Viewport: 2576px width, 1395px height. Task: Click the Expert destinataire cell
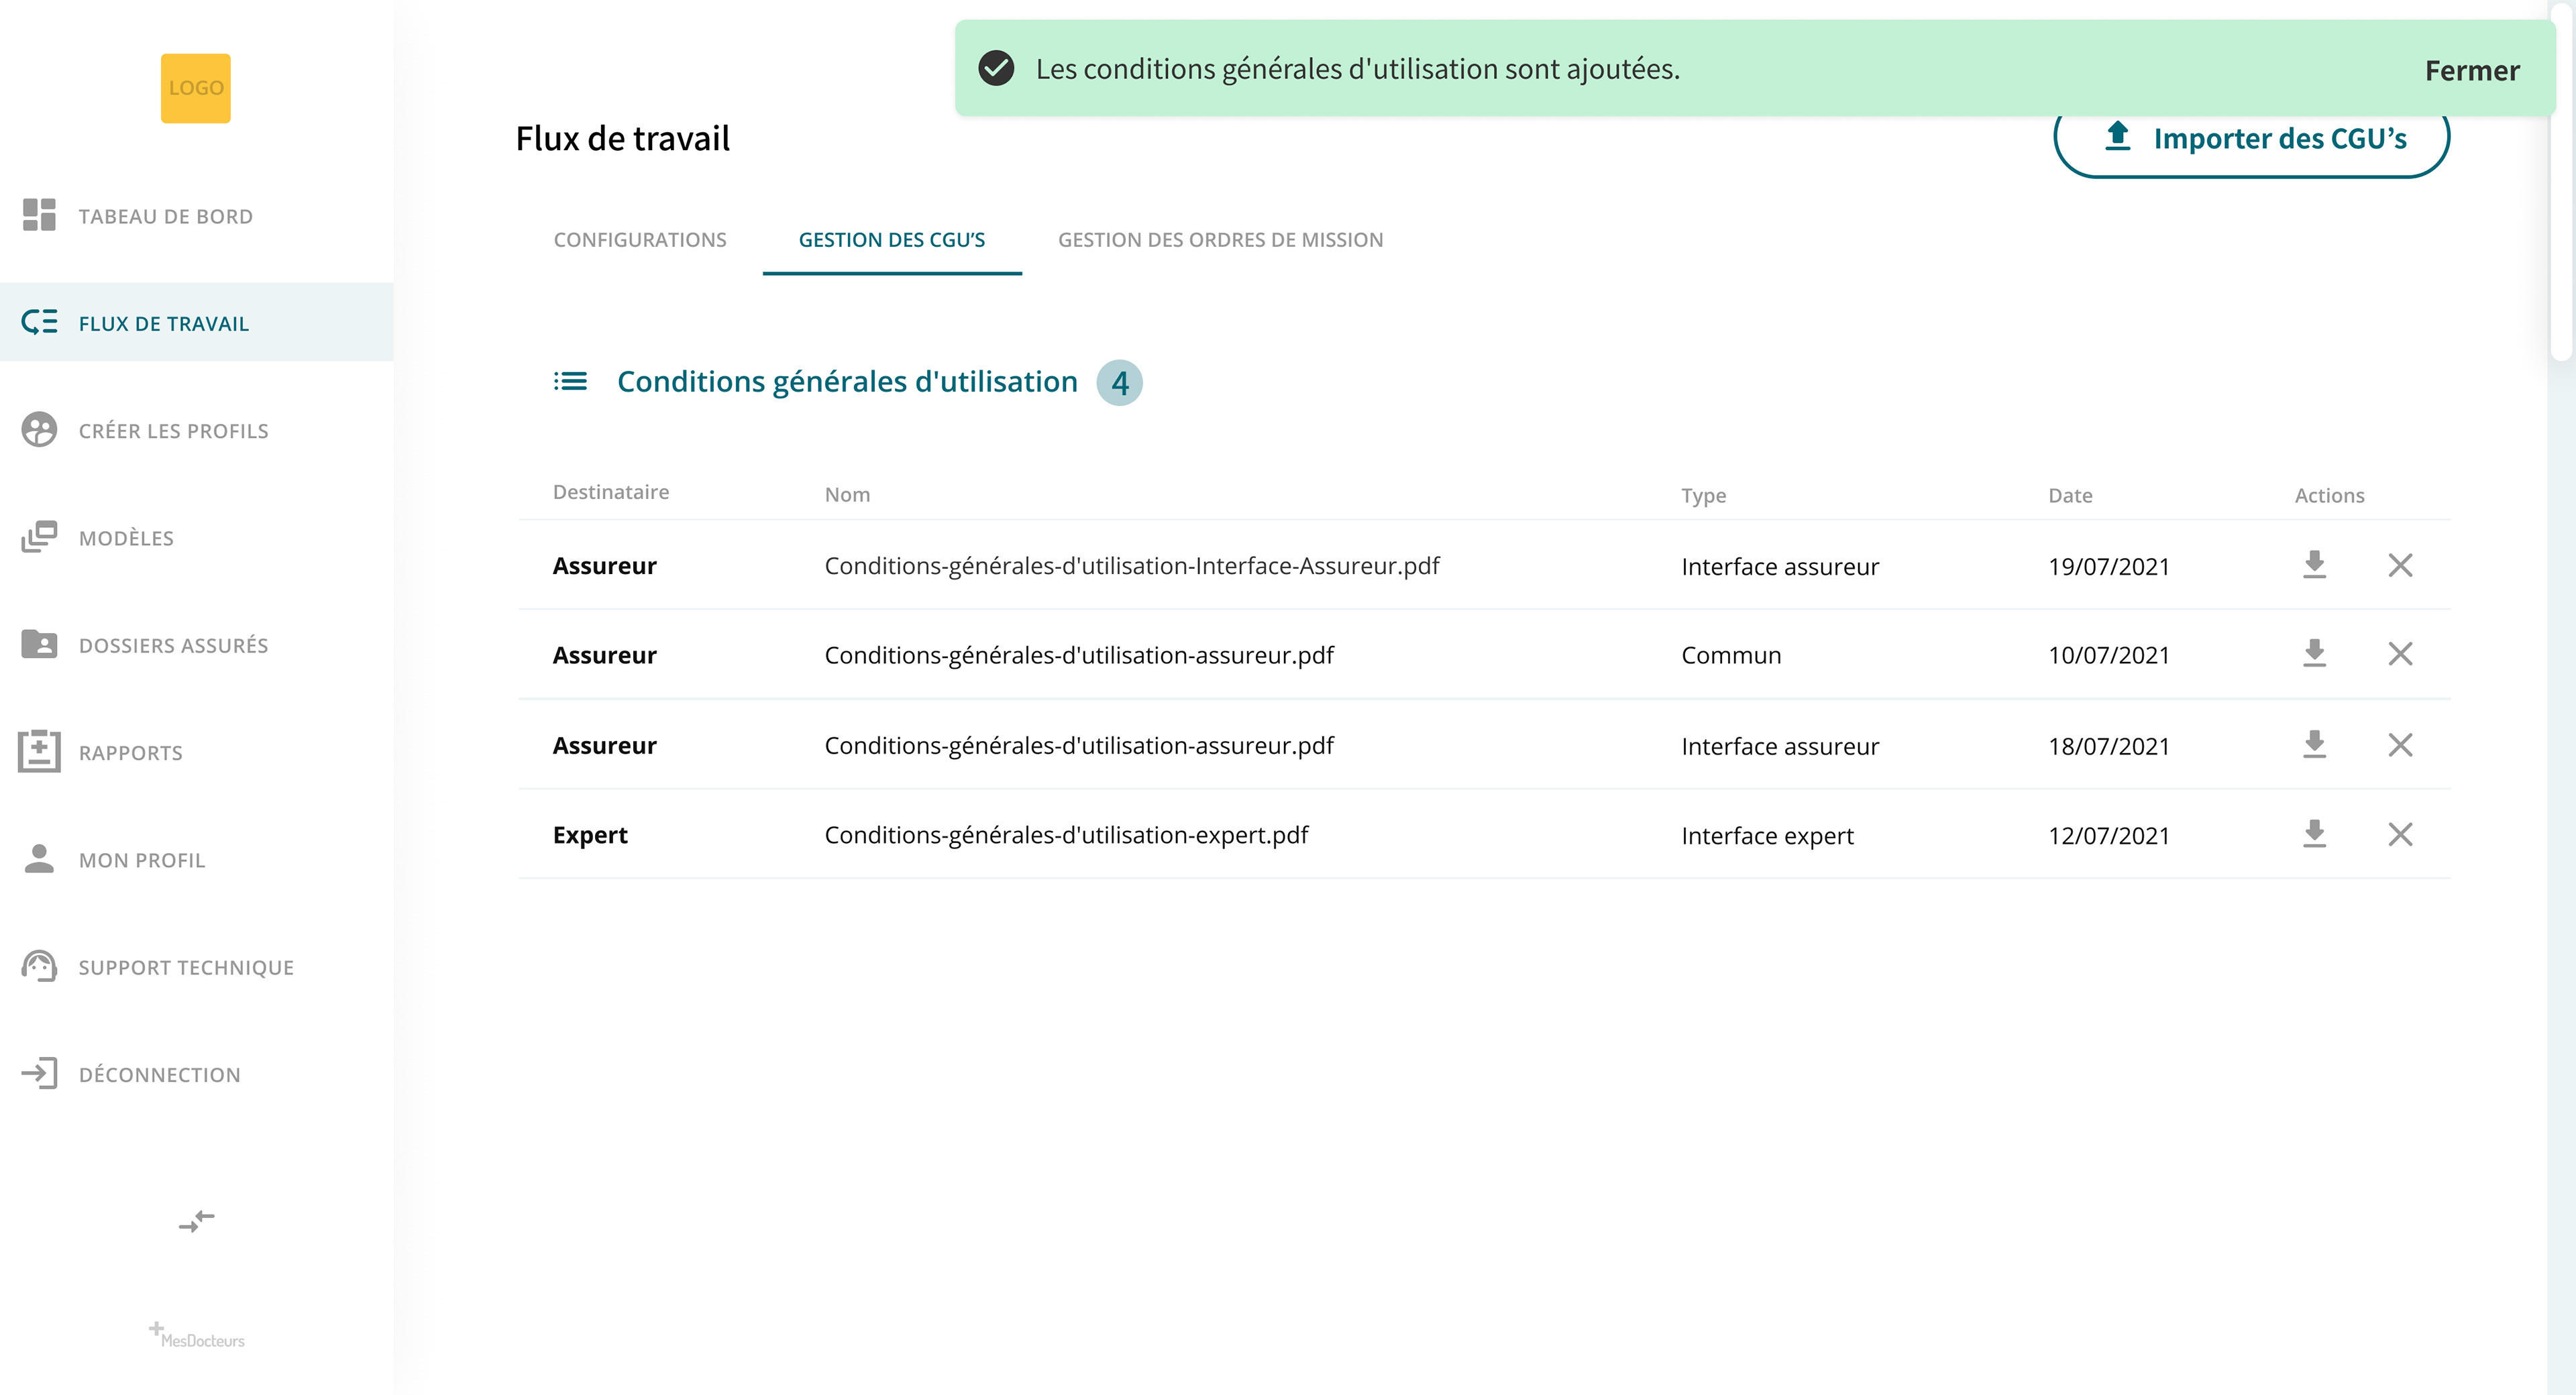[x=590, y=835]
